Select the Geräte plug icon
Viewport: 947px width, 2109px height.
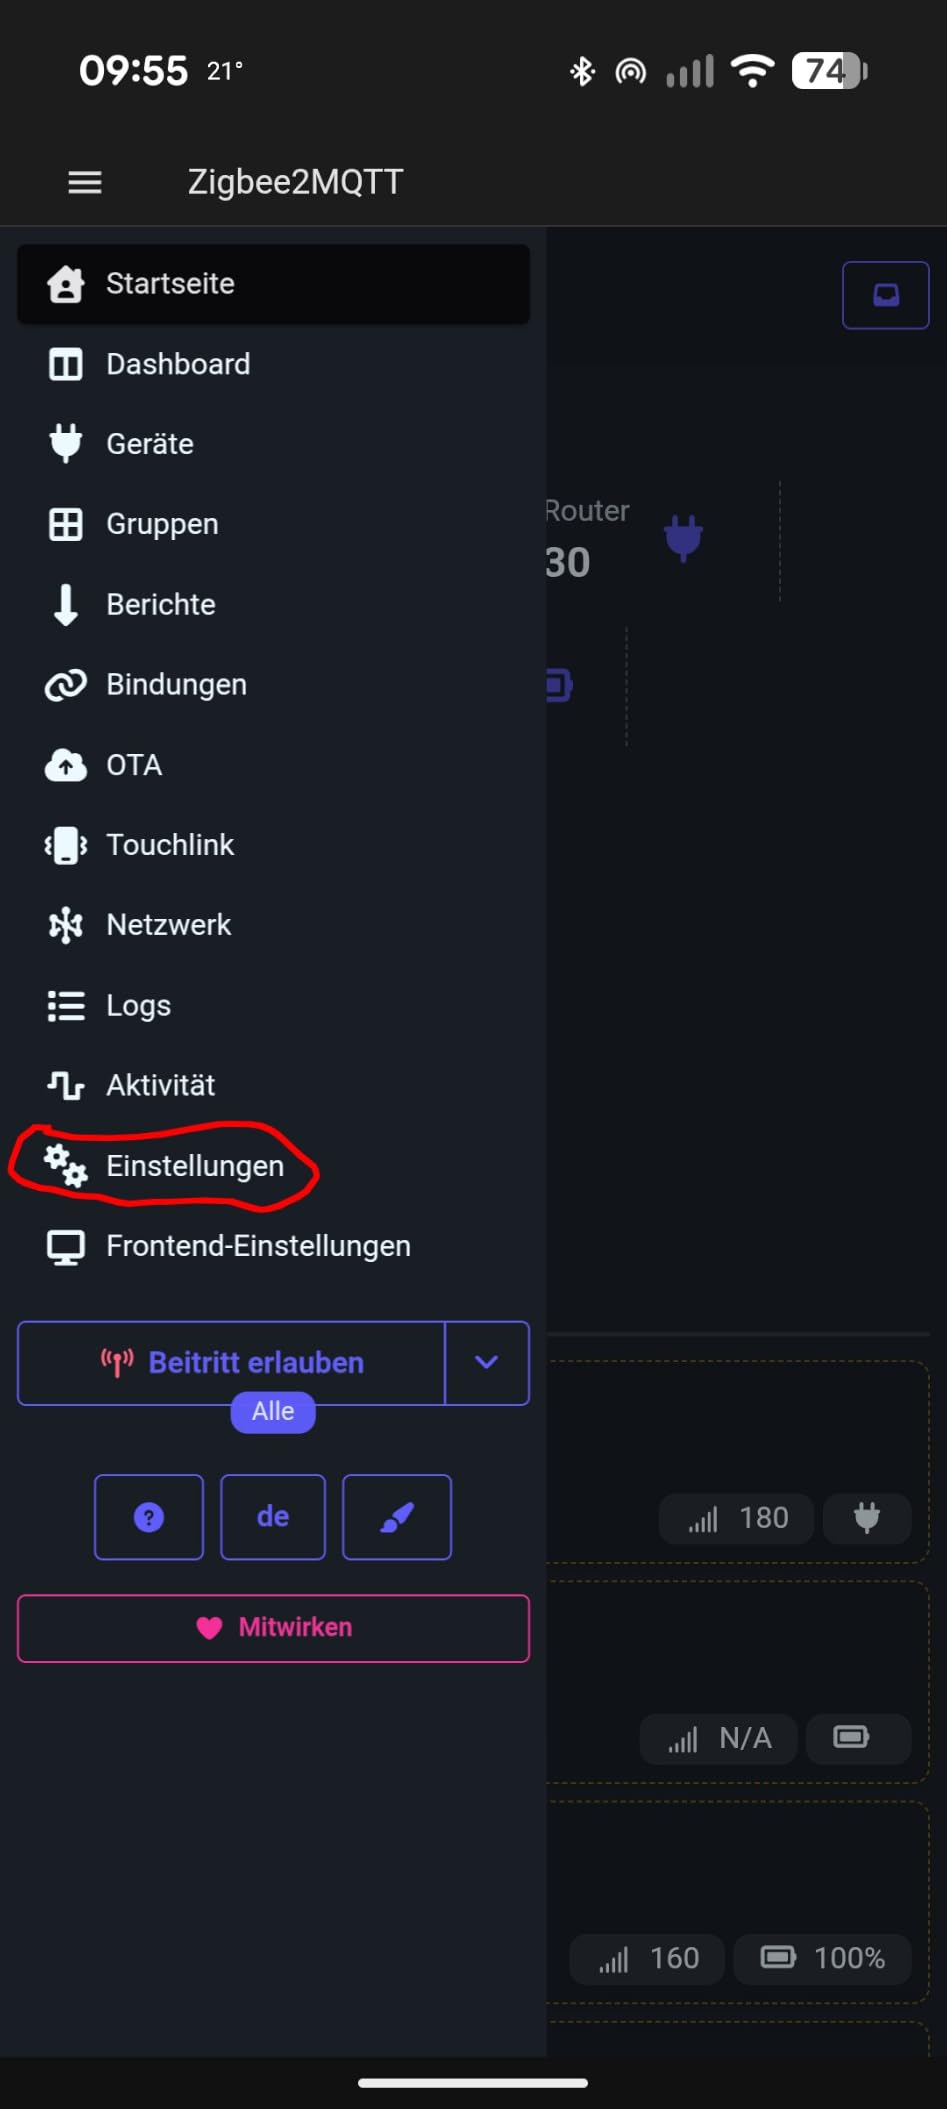(66, 443)
